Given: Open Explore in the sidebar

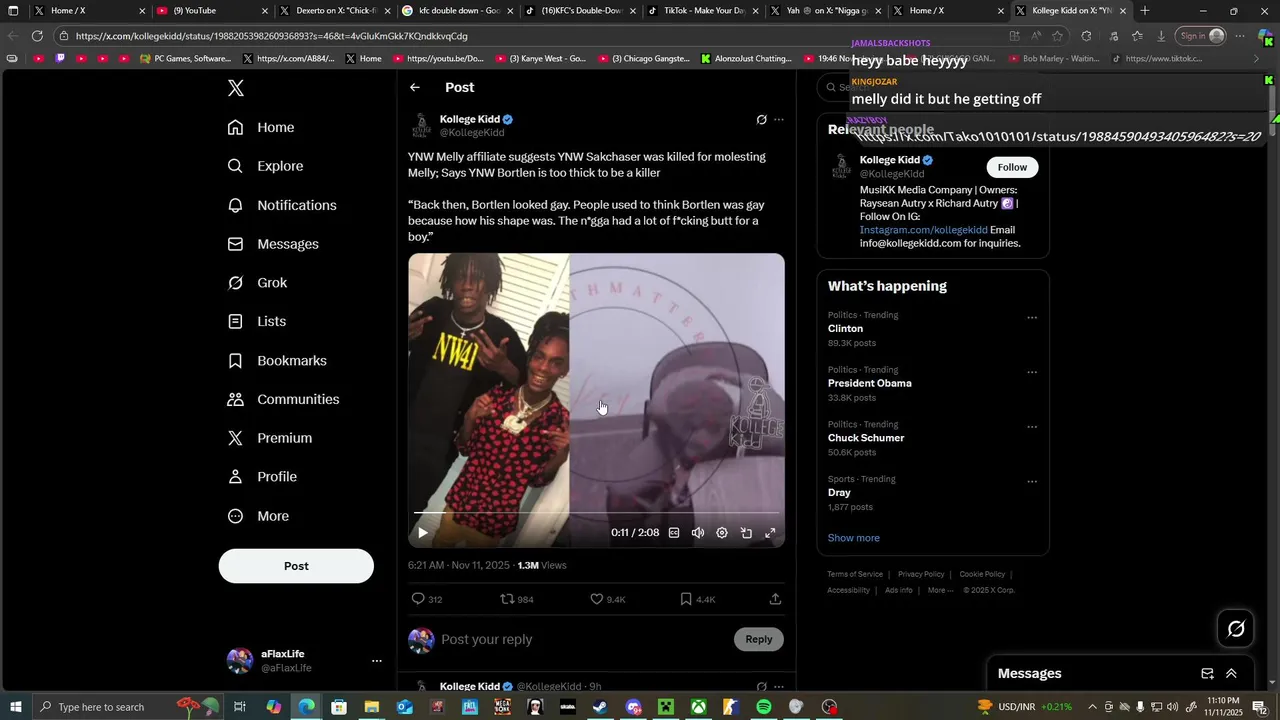Looking at the screenshot, I should pyautogui.click(x=265, y=166).
